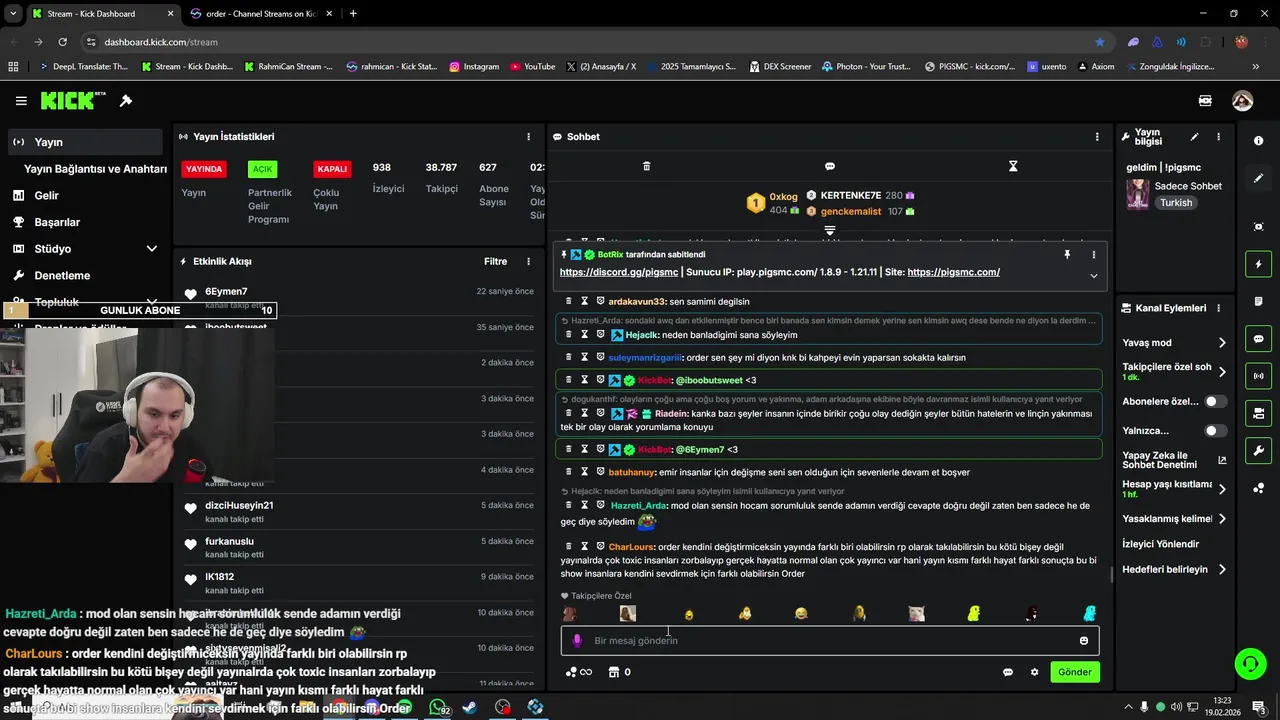
Task: Open Yayın Bağlantısı ve Anahtarı page
Action: (x=95, y=169)
